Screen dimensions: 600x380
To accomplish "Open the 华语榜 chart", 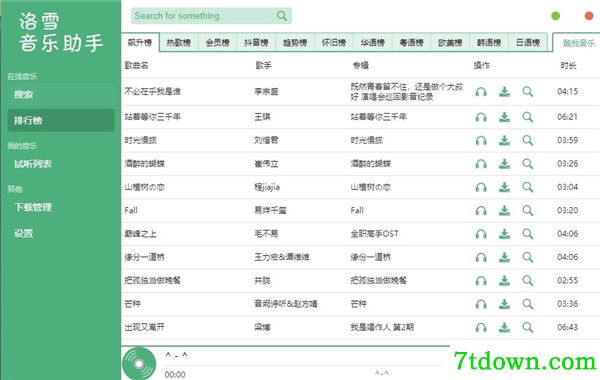I will 372,42.
